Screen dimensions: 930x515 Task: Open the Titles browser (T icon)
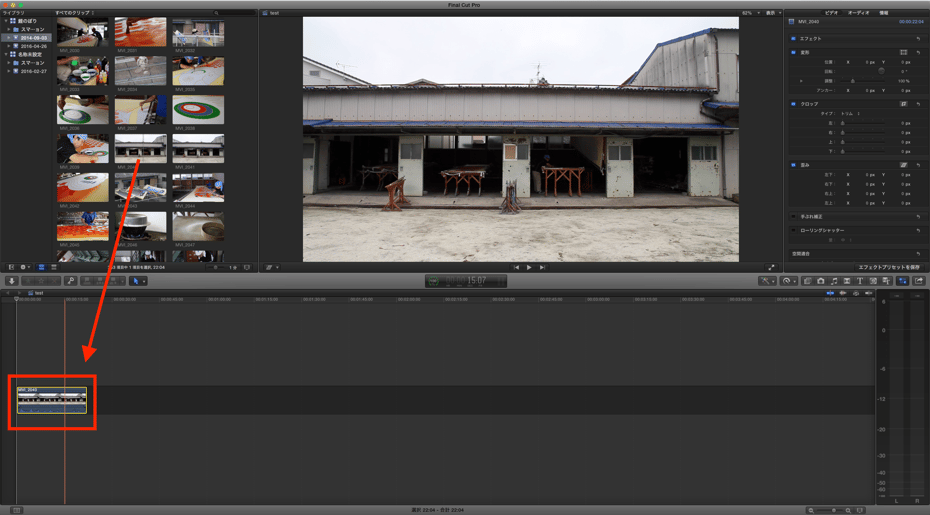[859, 281]
